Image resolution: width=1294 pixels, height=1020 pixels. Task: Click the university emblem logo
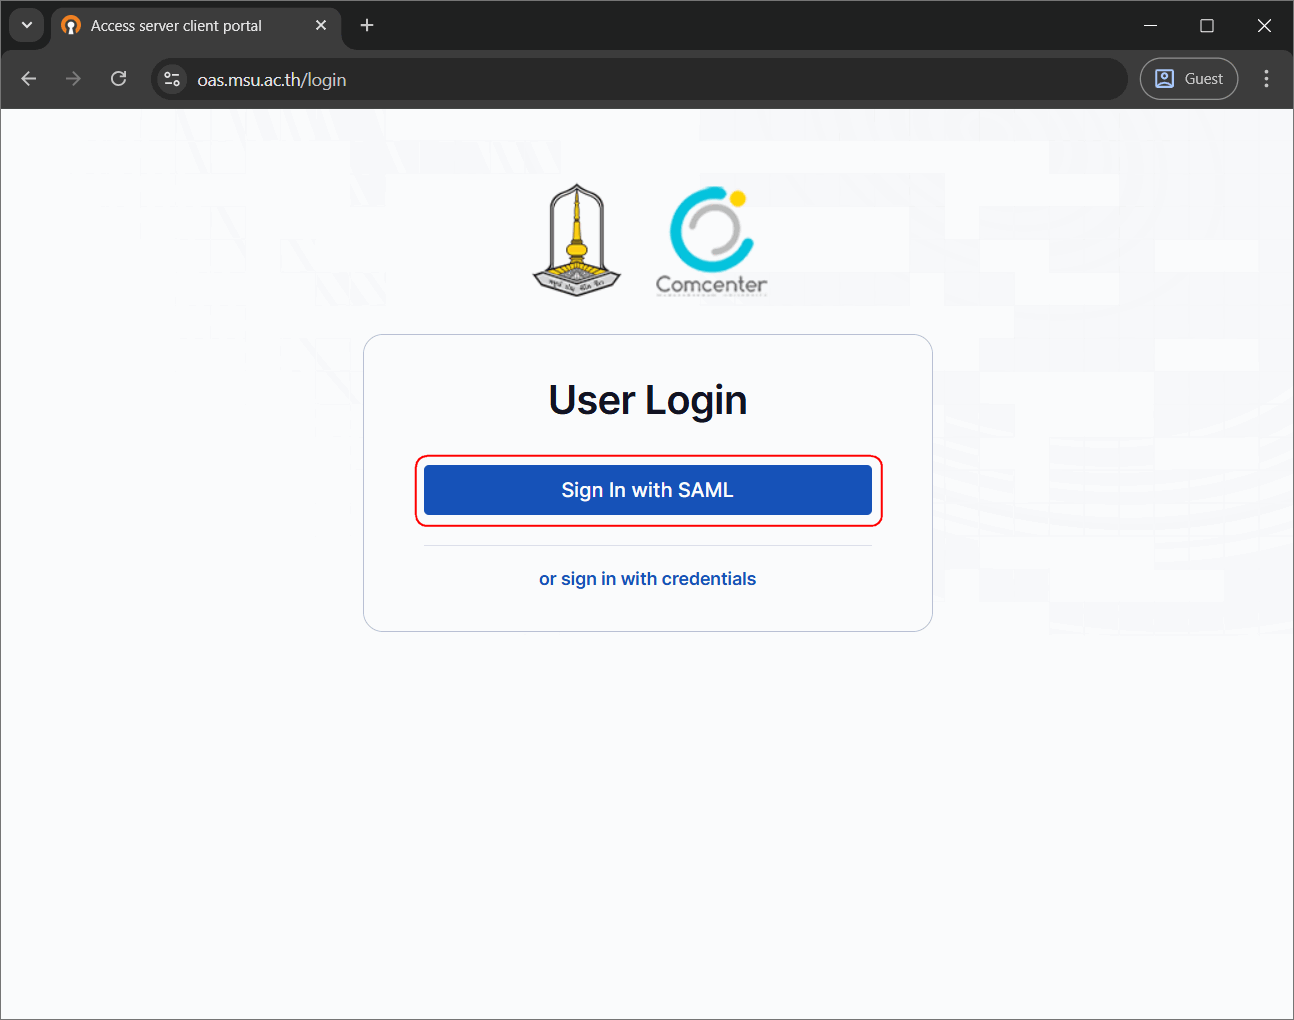pos(576,240)
